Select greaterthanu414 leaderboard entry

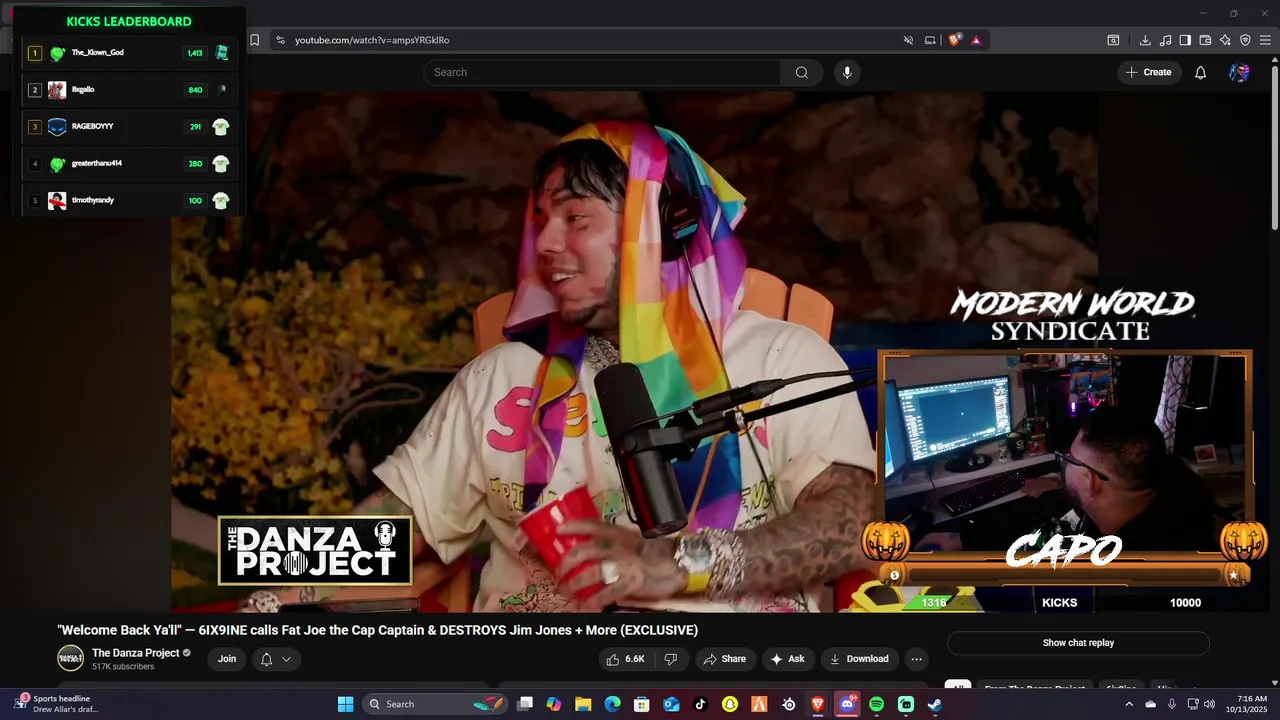[128, 164]
